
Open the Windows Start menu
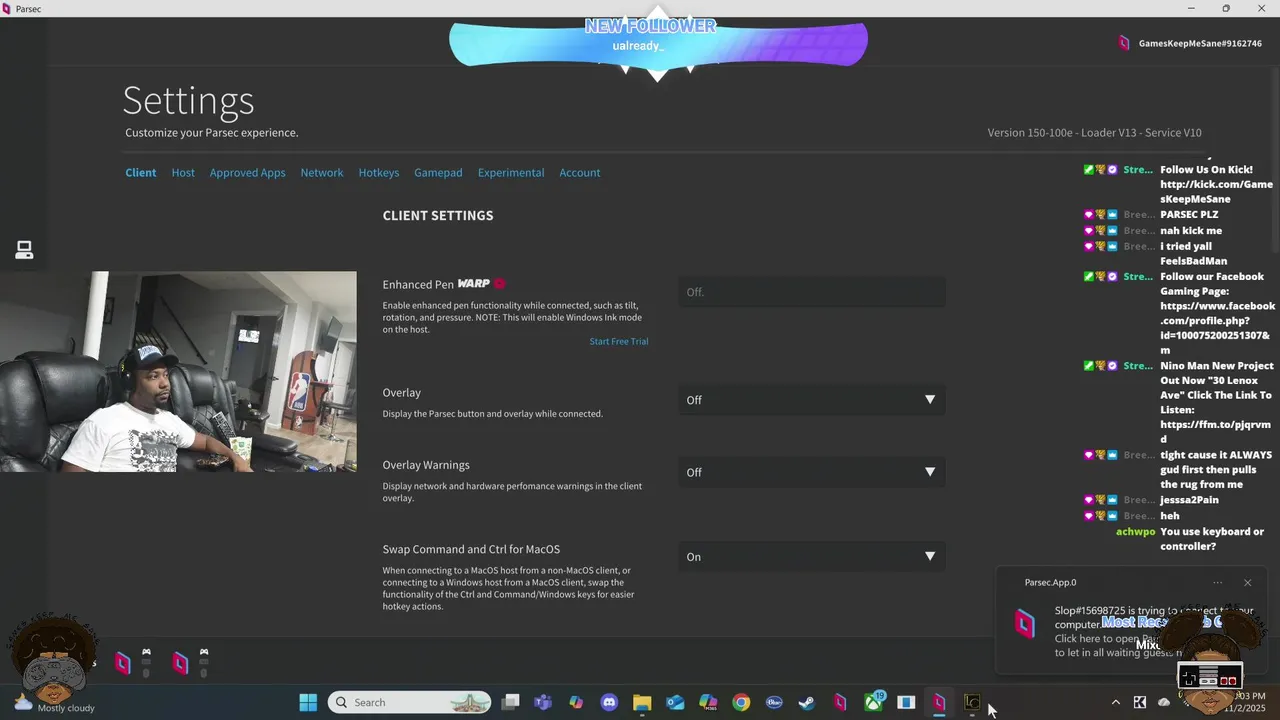coord(308,702)
